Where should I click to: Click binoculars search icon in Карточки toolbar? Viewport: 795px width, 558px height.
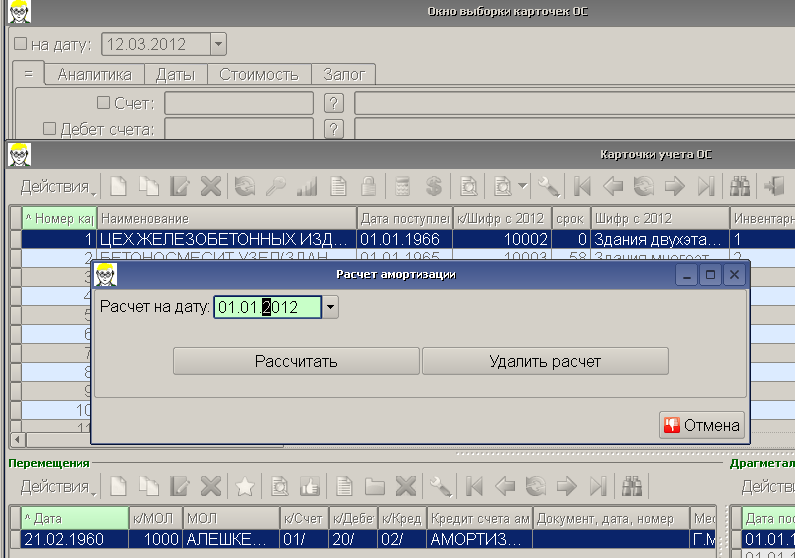tap(740, 186)
